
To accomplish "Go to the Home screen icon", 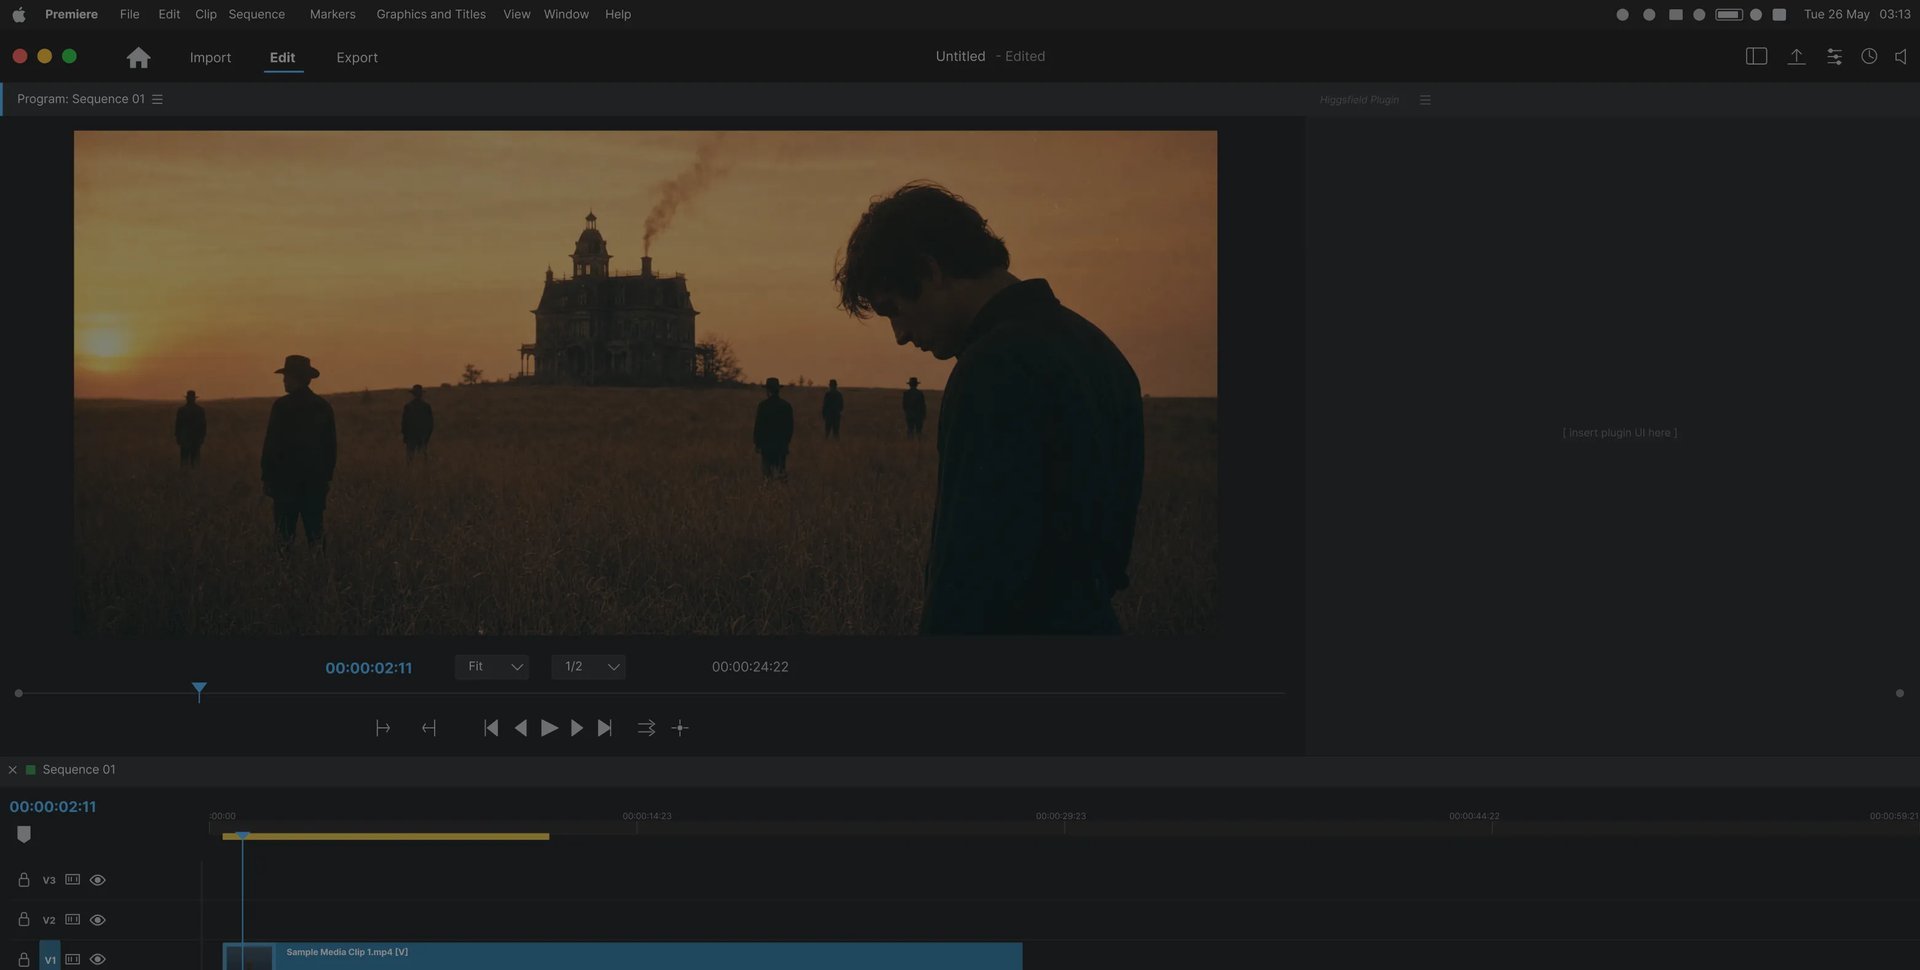I will [x=138, y=57].
